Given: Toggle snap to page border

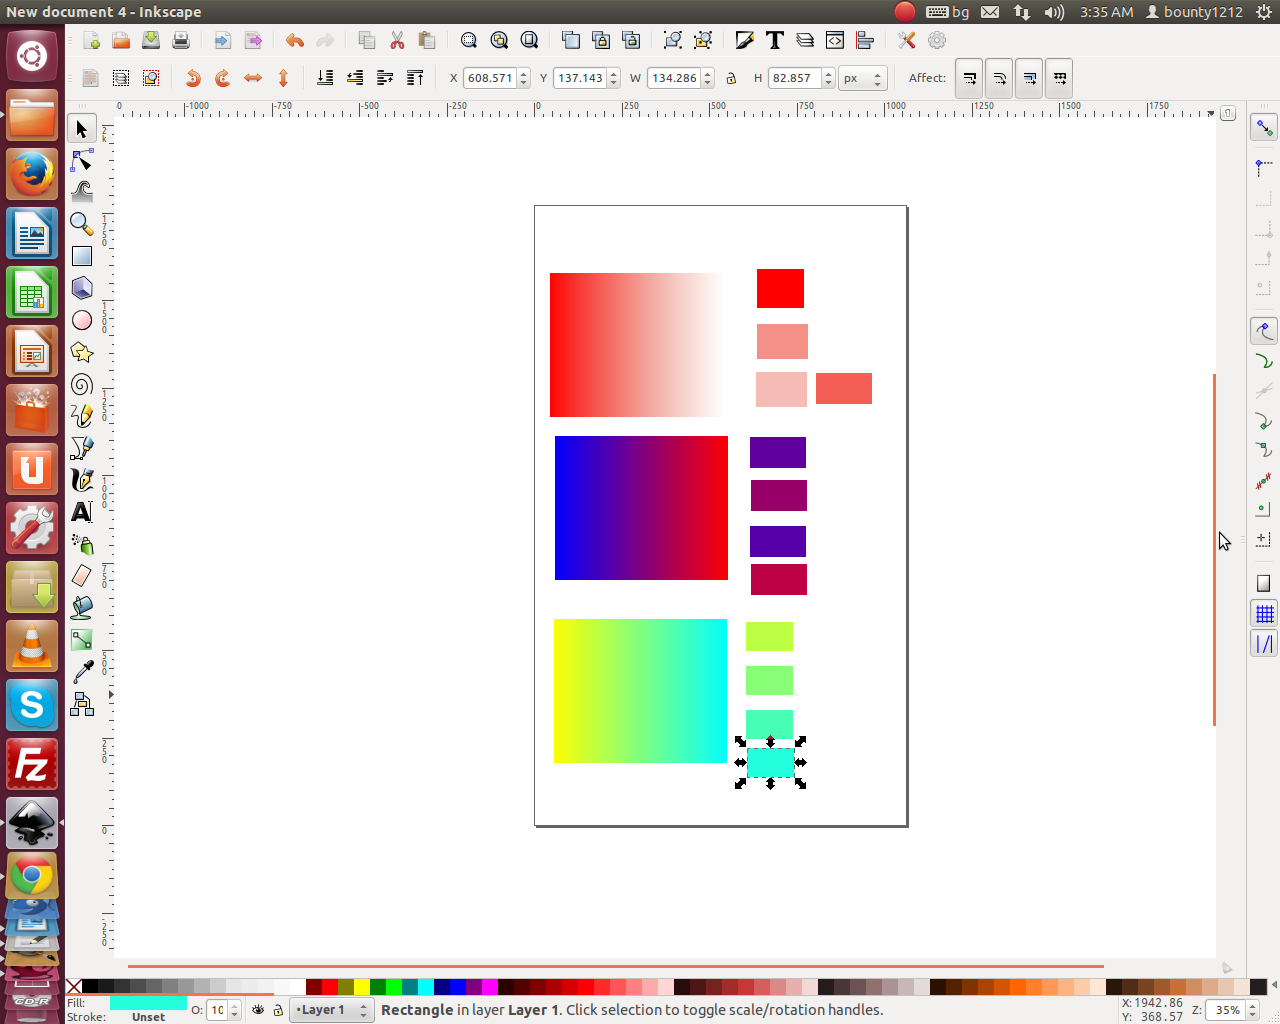Looking at the screenshot, I should coord(1264,583).
